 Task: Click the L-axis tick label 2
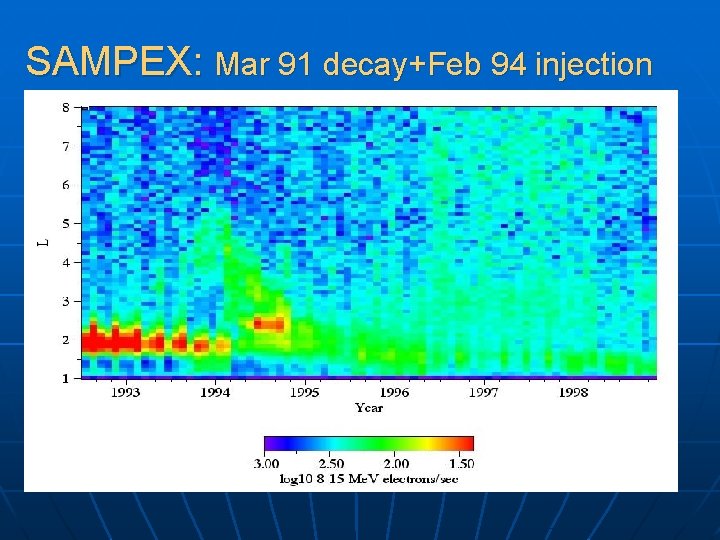(x=66, y=340)
